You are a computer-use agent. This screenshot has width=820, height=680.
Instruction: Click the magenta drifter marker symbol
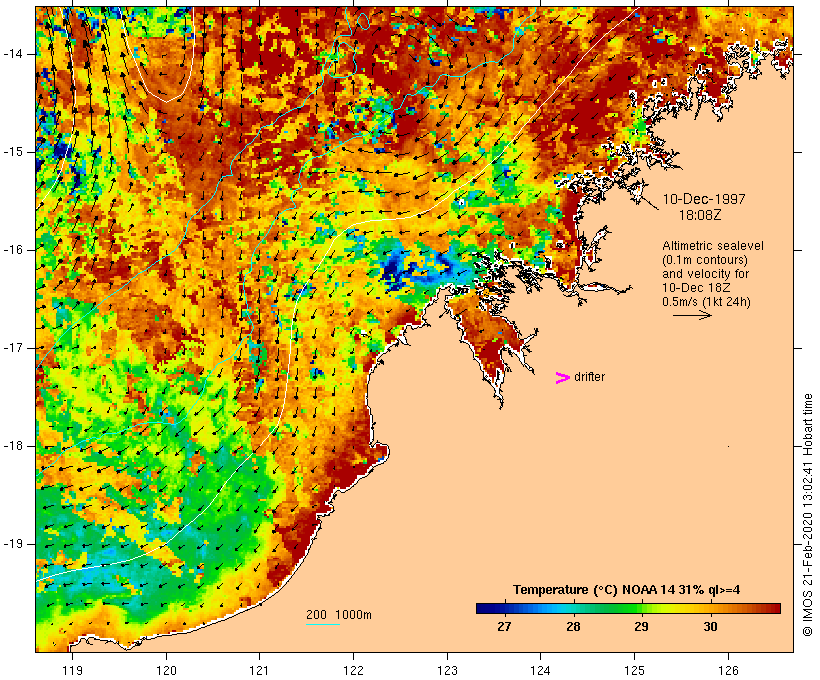pos(562,378)
